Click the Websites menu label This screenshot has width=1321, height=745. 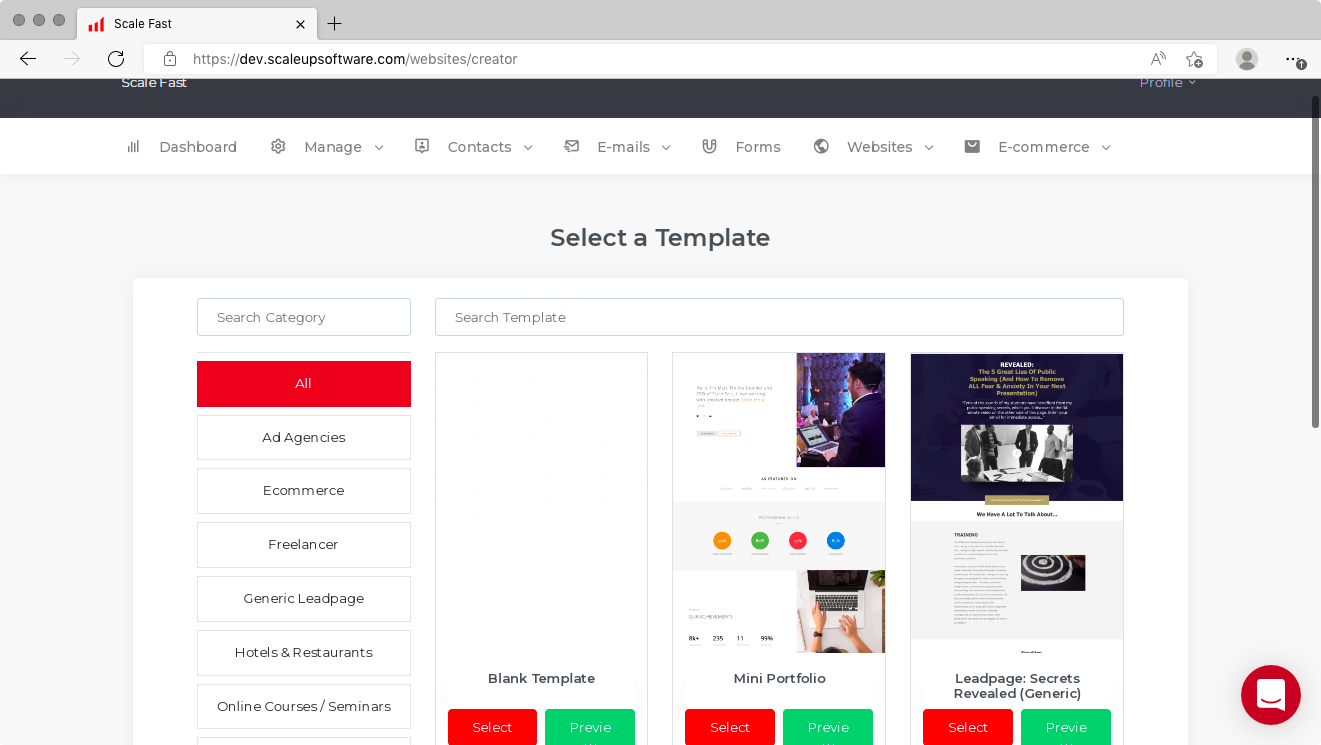click(879, 147)
